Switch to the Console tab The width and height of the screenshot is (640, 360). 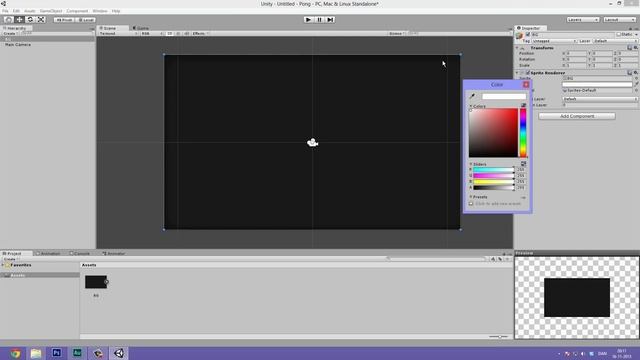click(80, 253)
